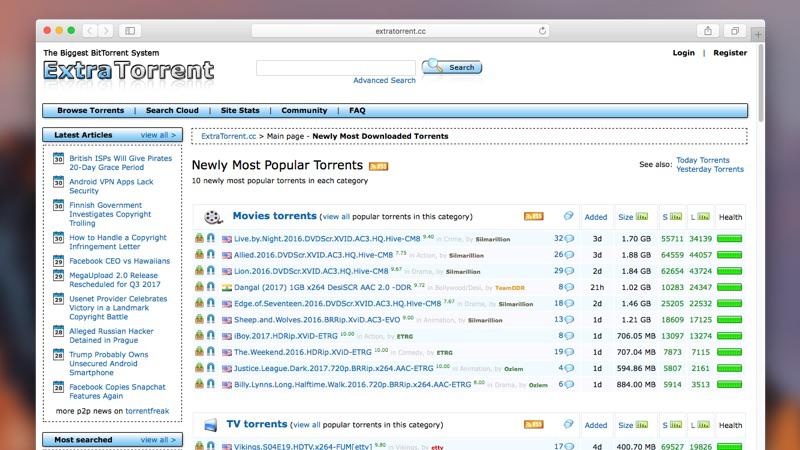Click uploader Silmarillion on Live.by.Night row
This screenshot has width=800, height=450.
pyautogui.click(x=492, y=239)
